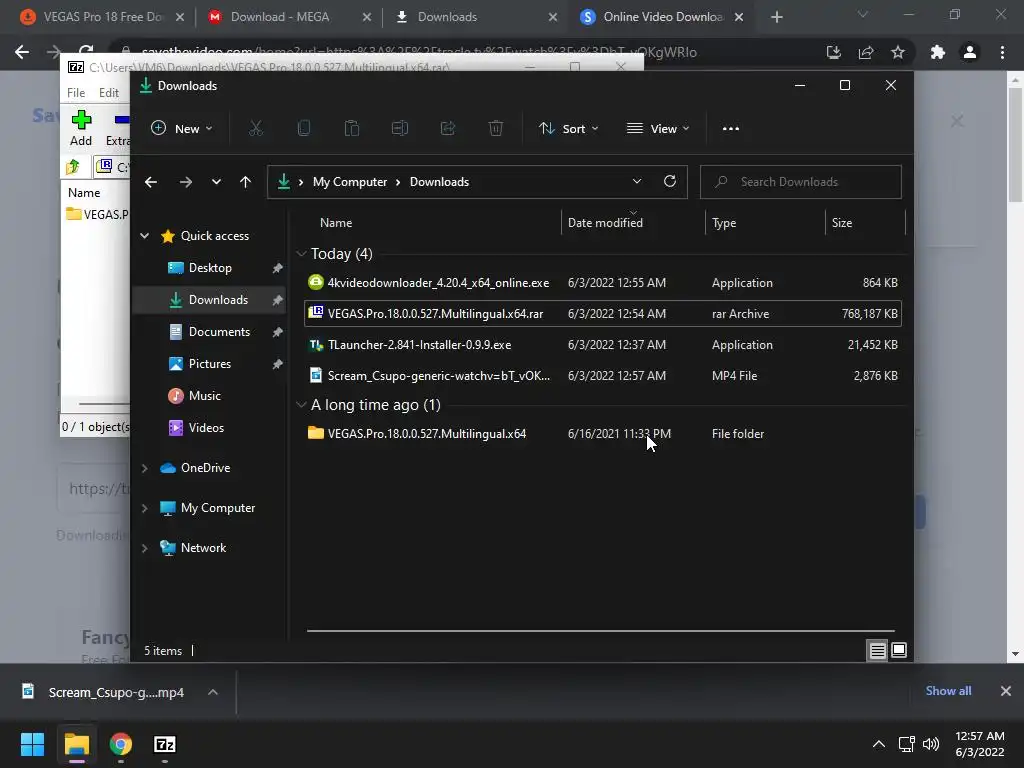
Task: Select the Scream_Csupo MP4 file in list
Action: pyautogui.click(x=603, y=376)
